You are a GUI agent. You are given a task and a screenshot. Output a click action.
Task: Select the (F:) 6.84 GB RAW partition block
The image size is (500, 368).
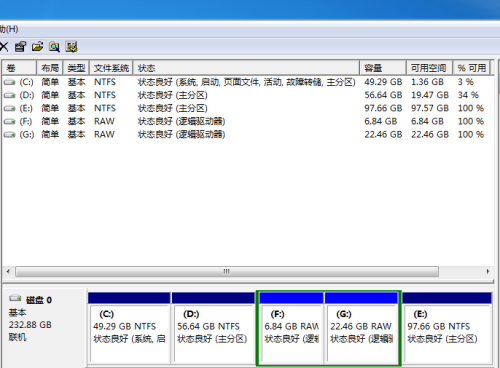(291, 327)
